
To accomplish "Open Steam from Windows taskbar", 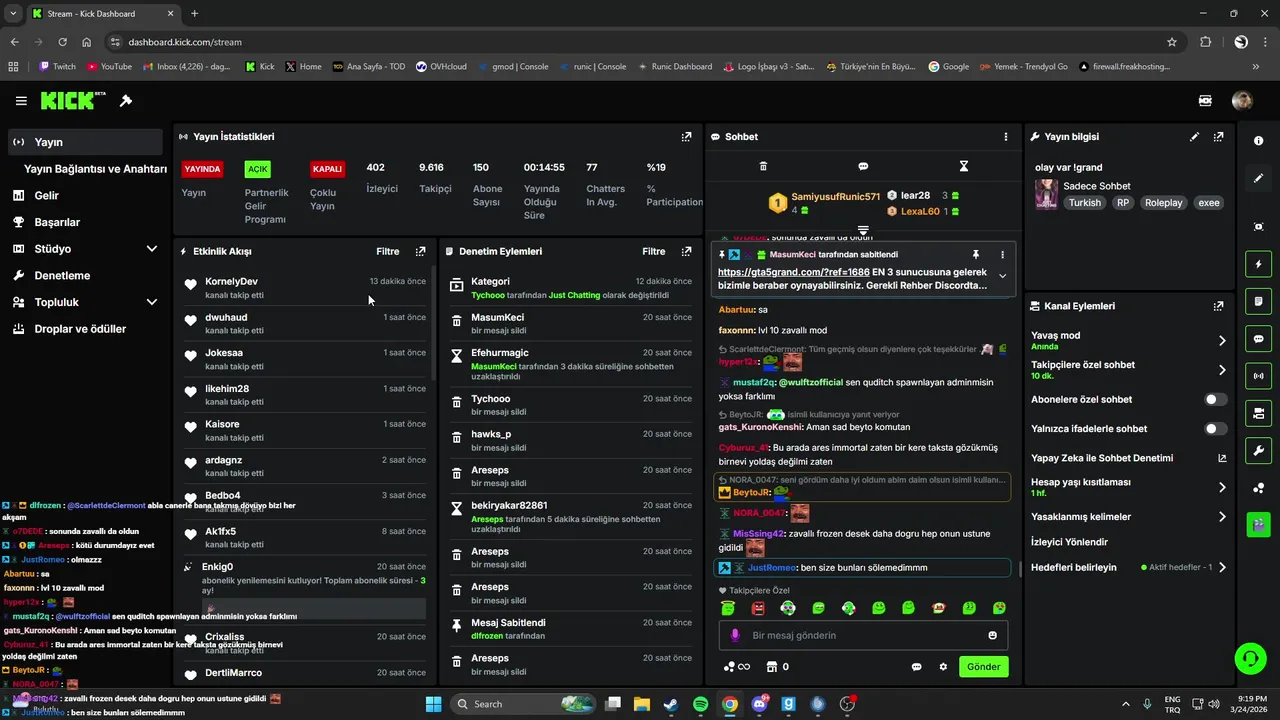I will tap(671, 704).
